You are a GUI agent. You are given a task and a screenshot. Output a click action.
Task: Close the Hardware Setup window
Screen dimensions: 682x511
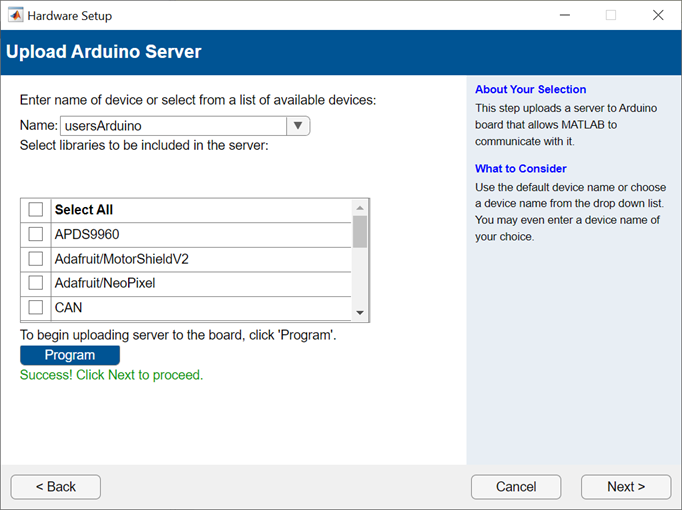[x=658, y=15]
